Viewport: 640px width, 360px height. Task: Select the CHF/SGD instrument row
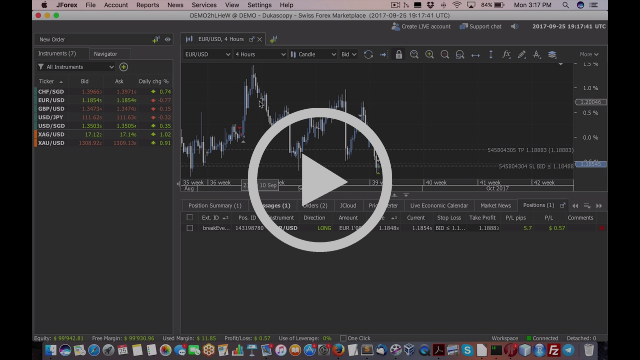pos(103,91)
